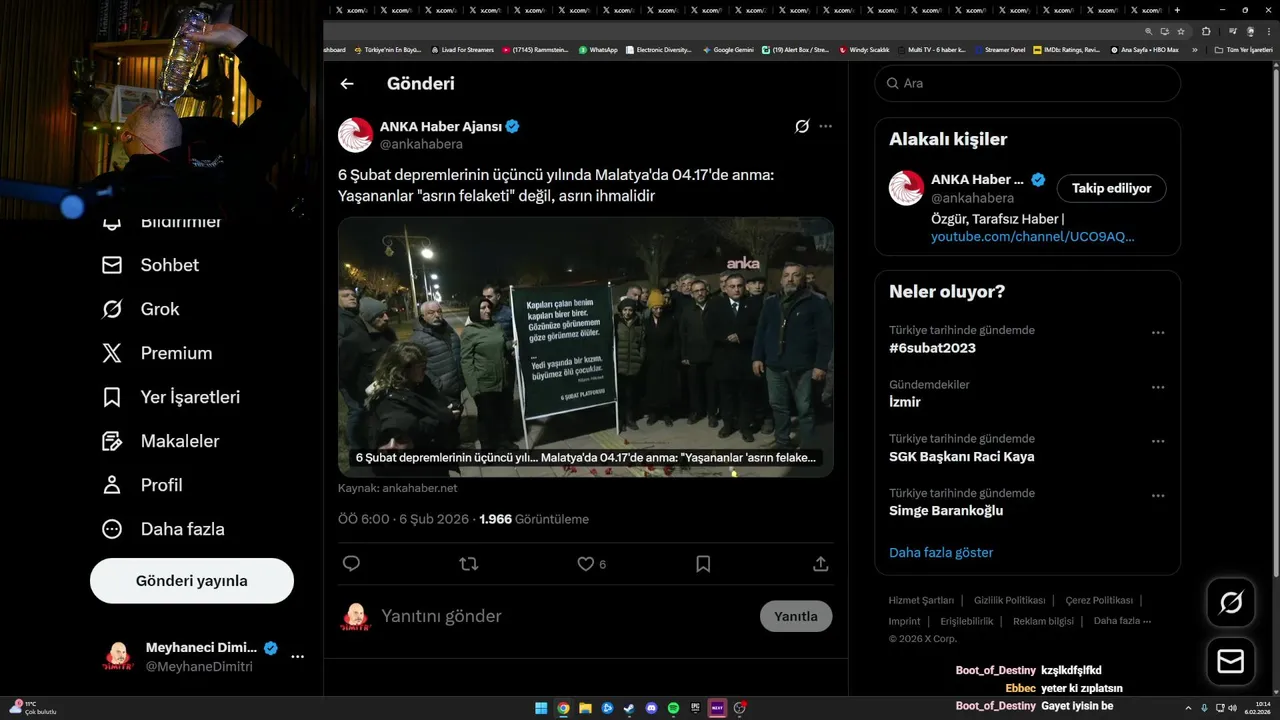
Task: Expand the Daha fazla sidebar menu
Action: click(x=163, y=529)
